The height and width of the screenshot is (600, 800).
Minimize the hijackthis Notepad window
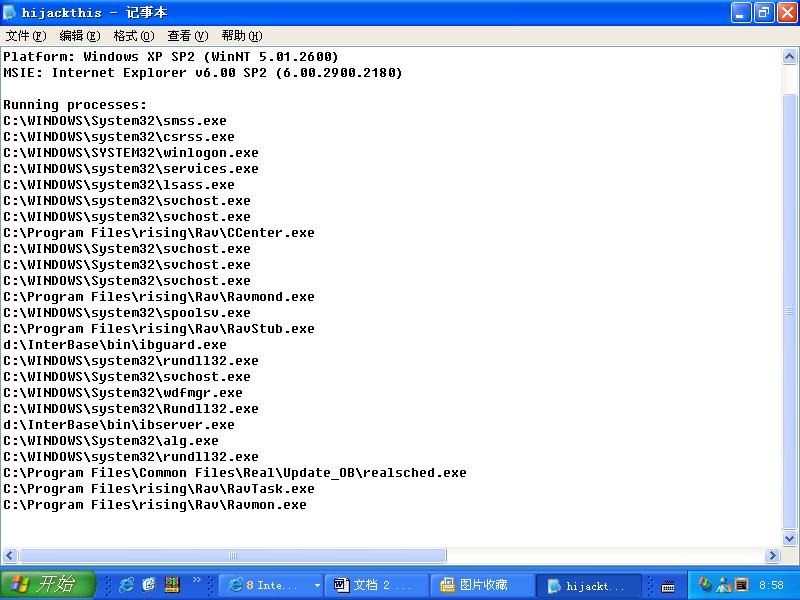pyautogui.click(x=741, y=13)
